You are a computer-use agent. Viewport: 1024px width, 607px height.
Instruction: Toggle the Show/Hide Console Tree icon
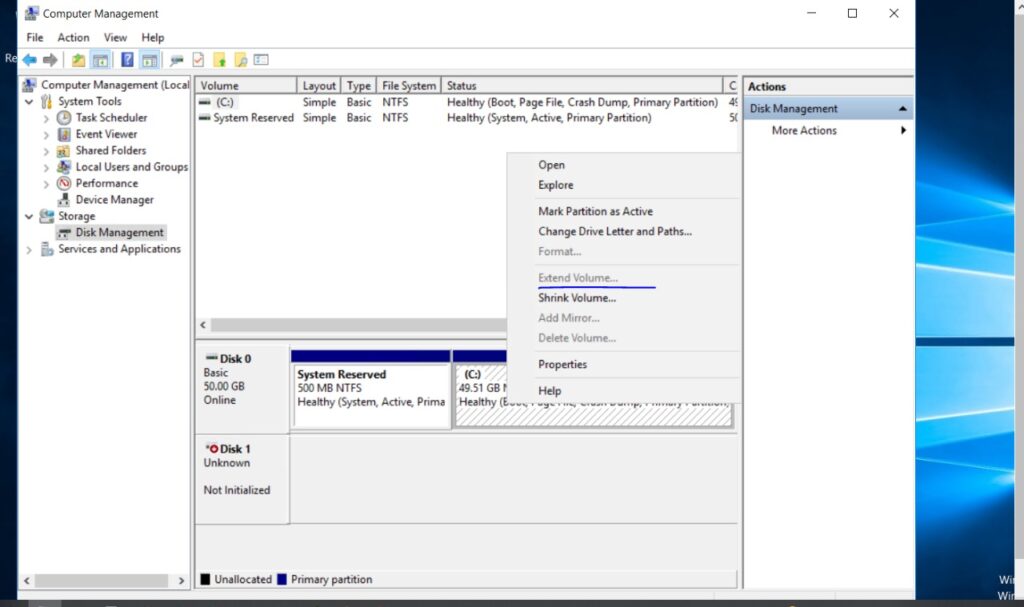100,60
